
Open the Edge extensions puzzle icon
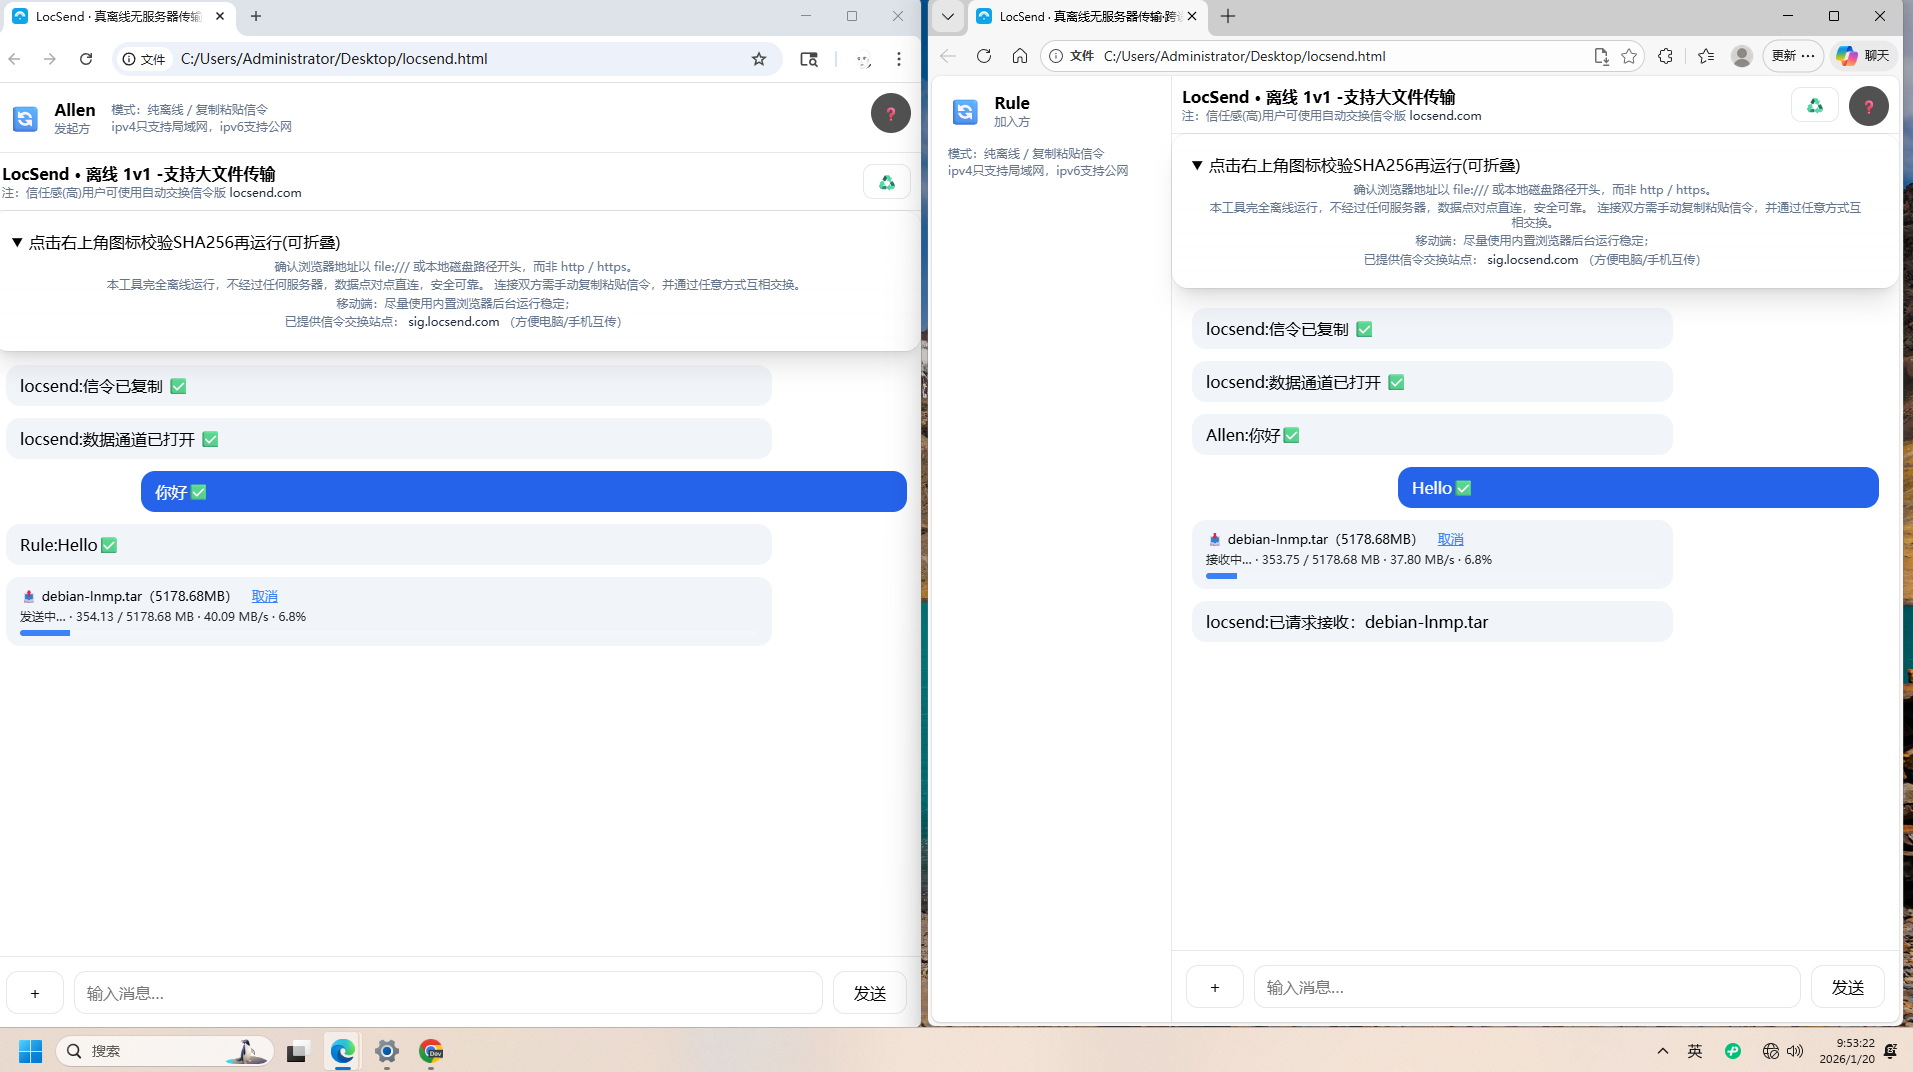[1665, 56]
